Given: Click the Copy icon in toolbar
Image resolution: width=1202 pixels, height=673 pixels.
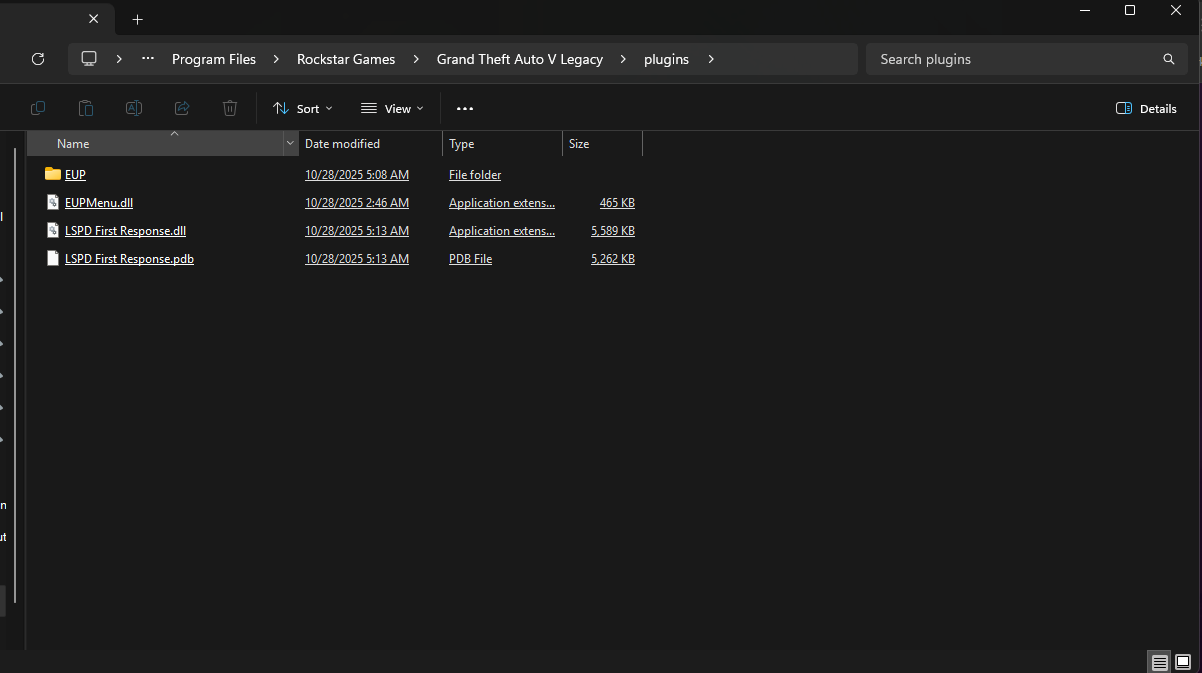Looking at the screenshot, I should 38,108.
